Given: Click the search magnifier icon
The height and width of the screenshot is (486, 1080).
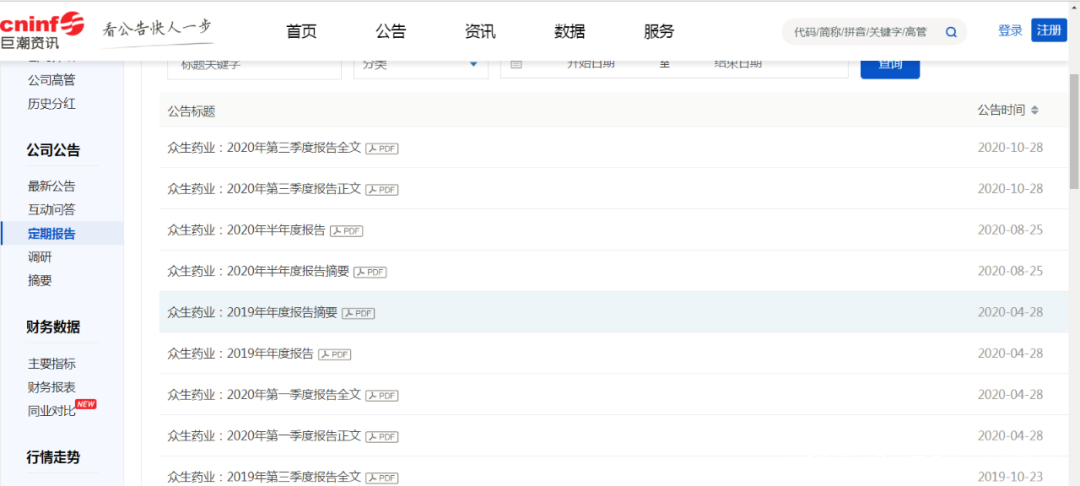Looking at the screenshot, I should click(x=951, y=32).
